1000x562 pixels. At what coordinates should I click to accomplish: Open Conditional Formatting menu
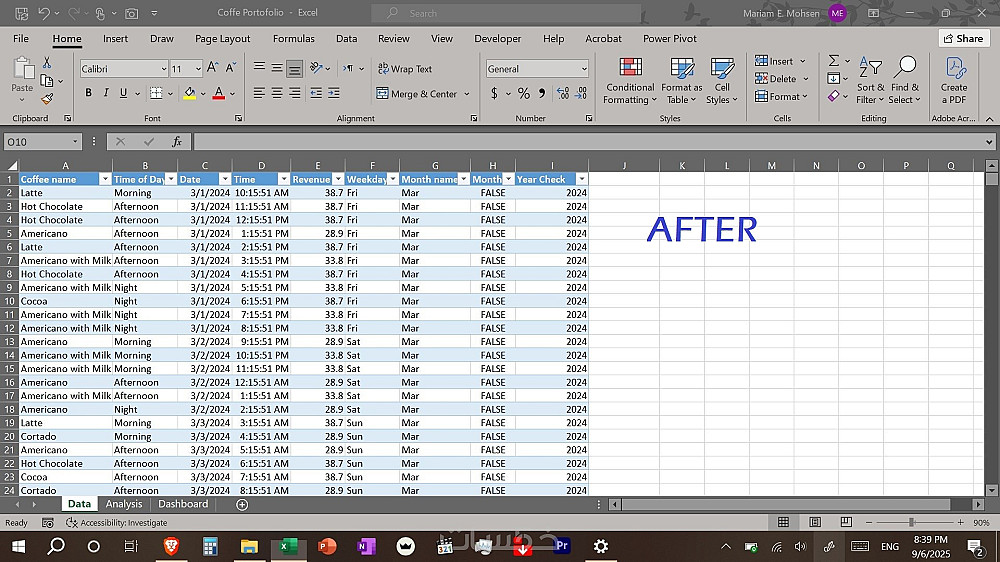click(x=630, y=81)
